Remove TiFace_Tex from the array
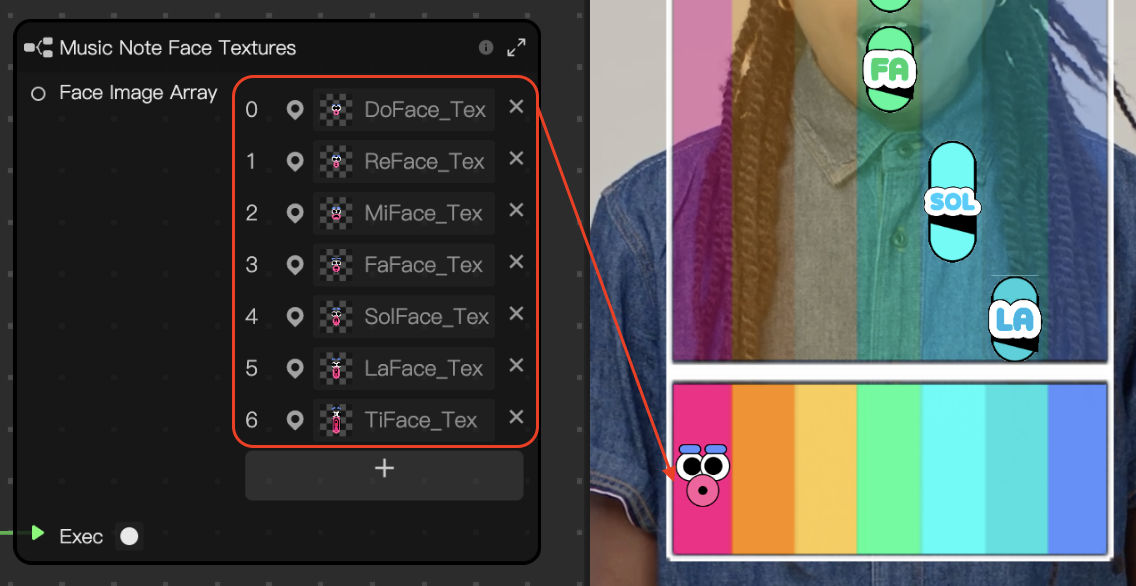 pyautogui.click(x=516, y=417)
